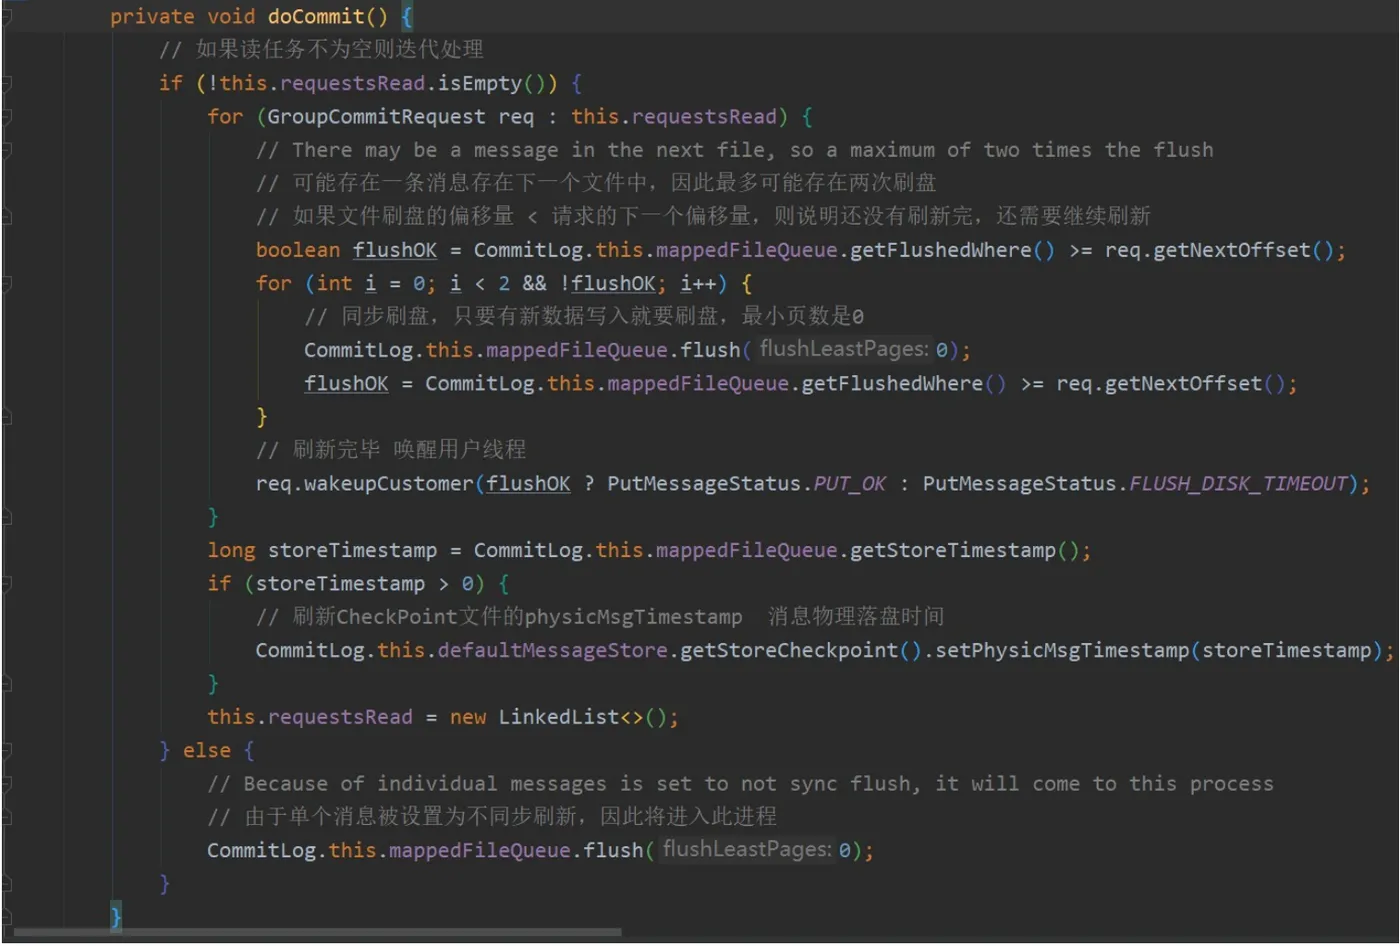The image size is (1400, 946).
Task: Click the 'boolean' keyword
Action: [x=298, y=250]
